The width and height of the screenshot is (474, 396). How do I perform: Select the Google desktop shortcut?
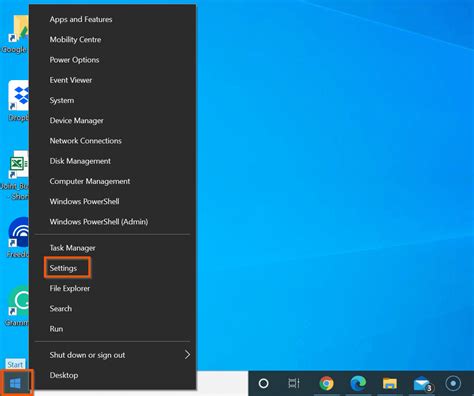point(16,34)
